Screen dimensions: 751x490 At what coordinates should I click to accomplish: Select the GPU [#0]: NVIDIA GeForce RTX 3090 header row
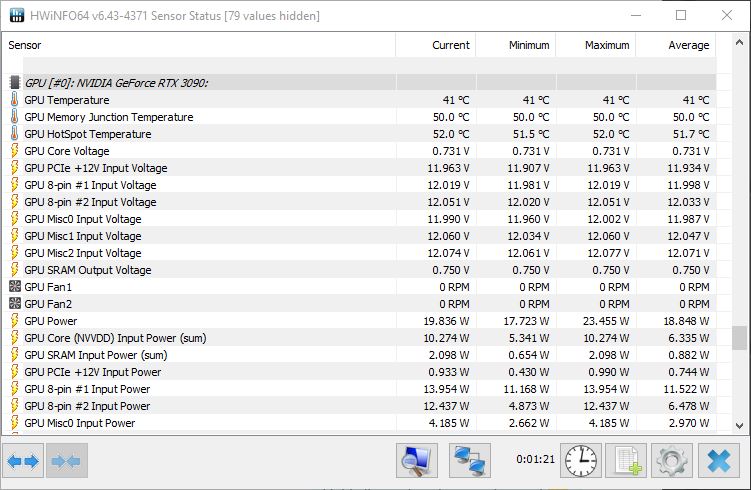click(363, 82)
